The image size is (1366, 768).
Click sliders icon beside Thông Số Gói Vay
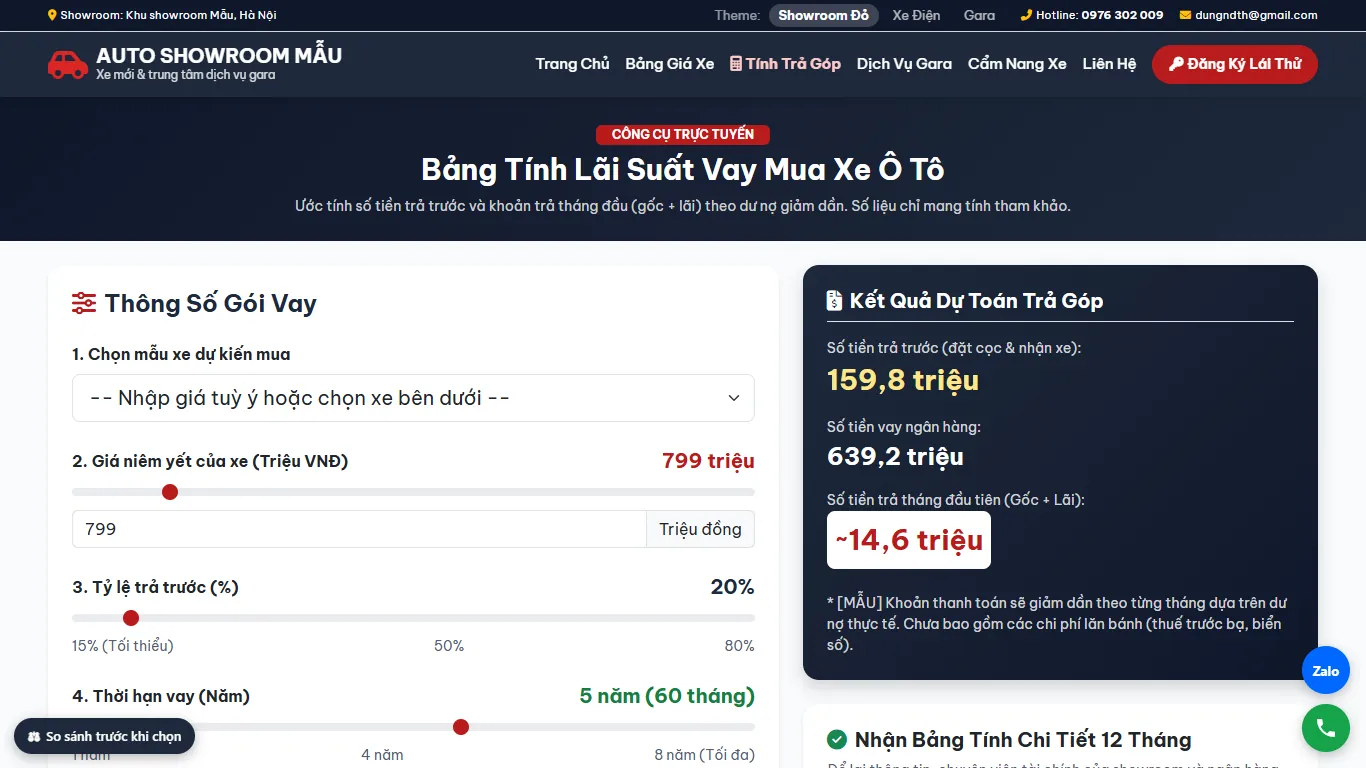[84, 303]
